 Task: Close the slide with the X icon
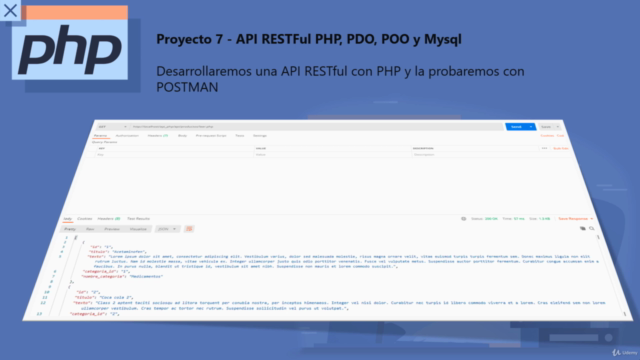10,10
